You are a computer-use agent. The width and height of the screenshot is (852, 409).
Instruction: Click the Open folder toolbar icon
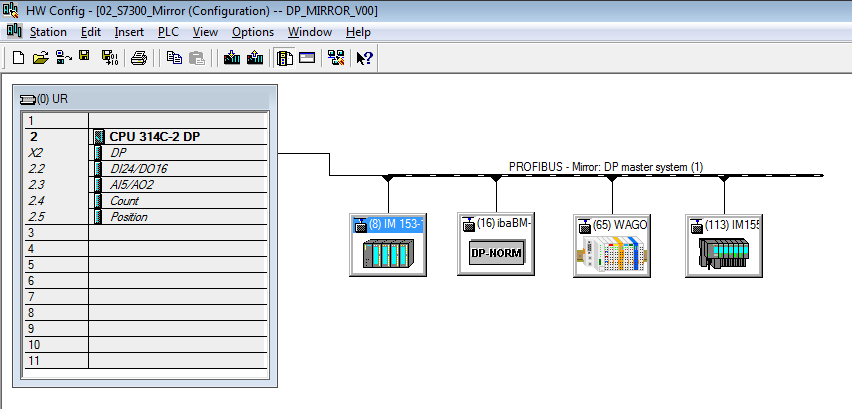40,58
